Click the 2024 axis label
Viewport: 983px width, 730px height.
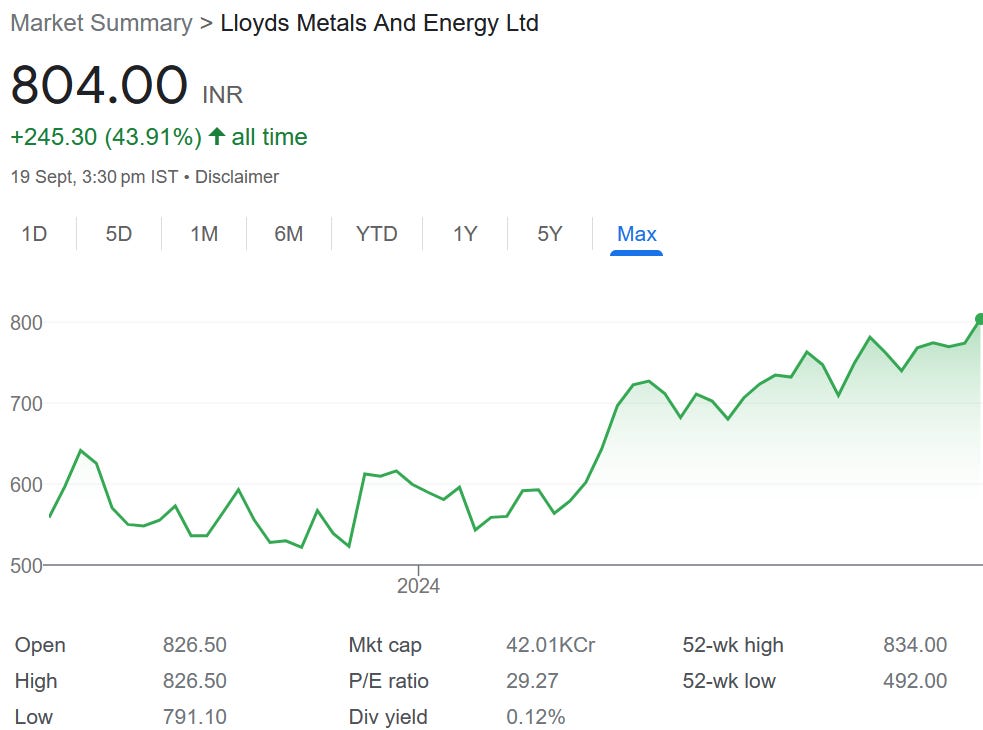click(x=418, y=586)
